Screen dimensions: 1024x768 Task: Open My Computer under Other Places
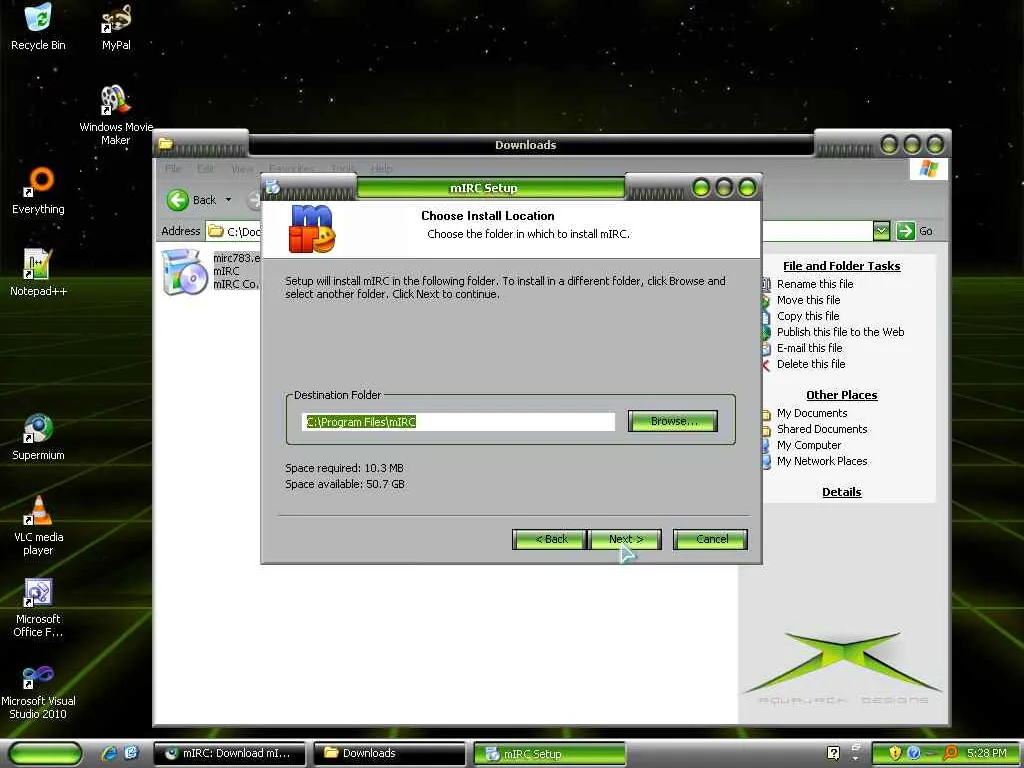[x=808, y=445]
